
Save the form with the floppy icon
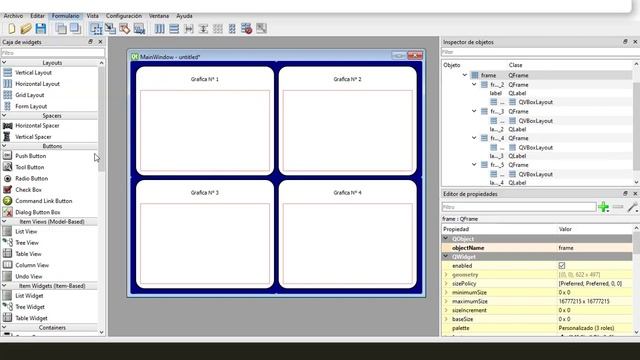pyautogui.click(x=41, y=29)
